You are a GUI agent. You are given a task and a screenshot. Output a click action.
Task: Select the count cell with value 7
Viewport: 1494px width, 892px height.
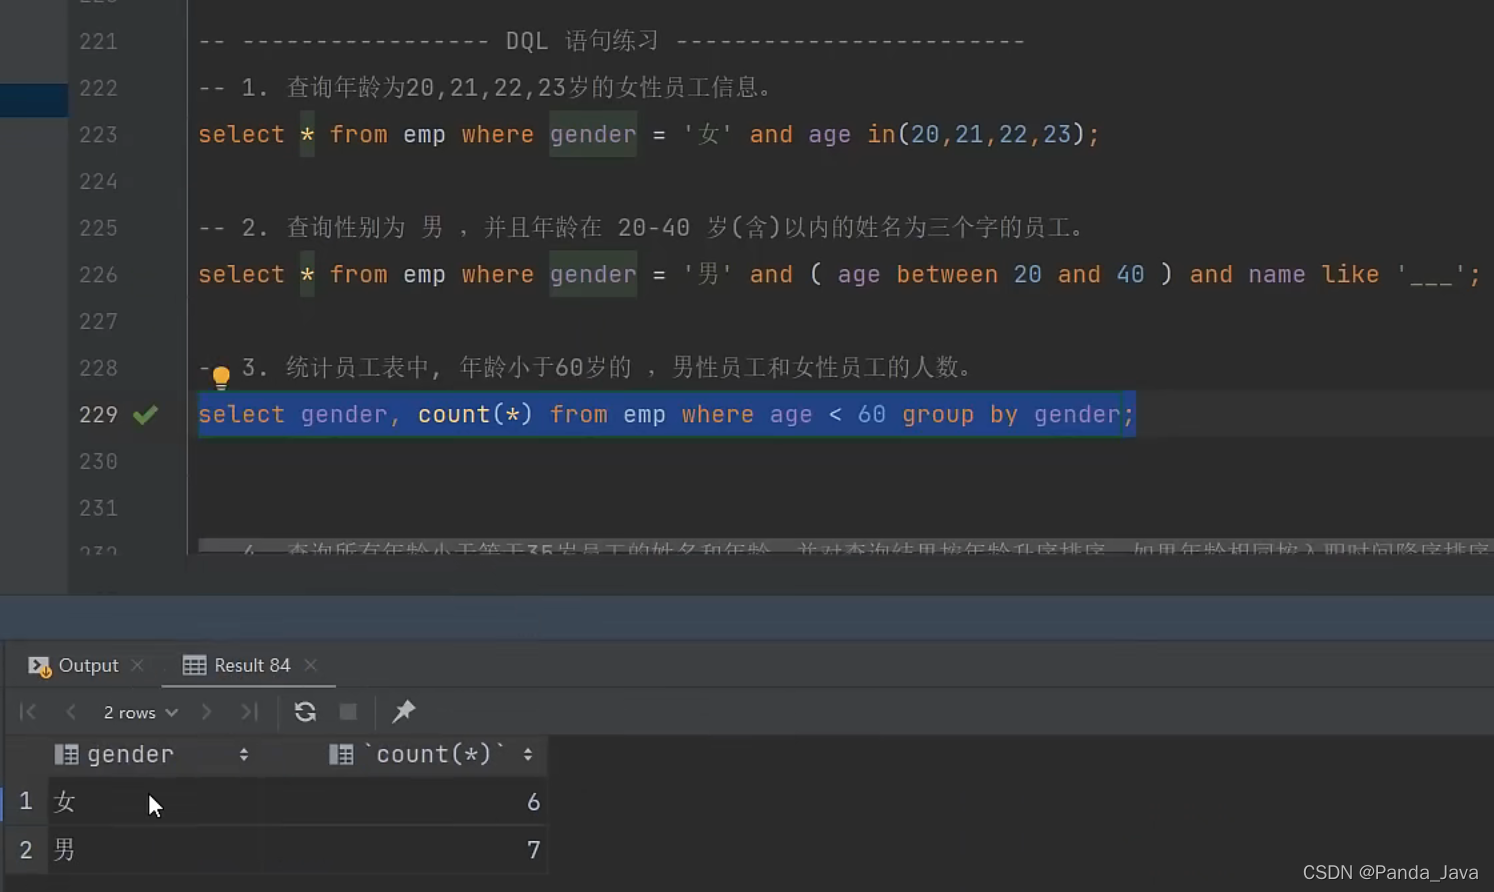click(405, 850)
